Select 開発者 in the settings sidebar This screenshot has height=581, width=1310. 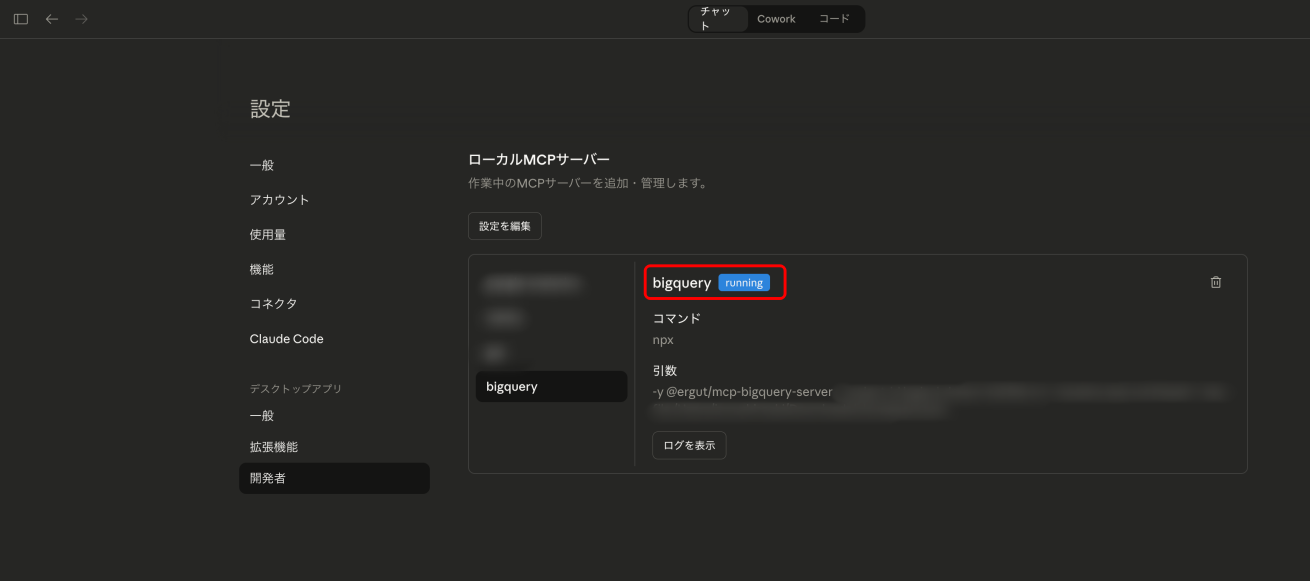tap(268, 478)
